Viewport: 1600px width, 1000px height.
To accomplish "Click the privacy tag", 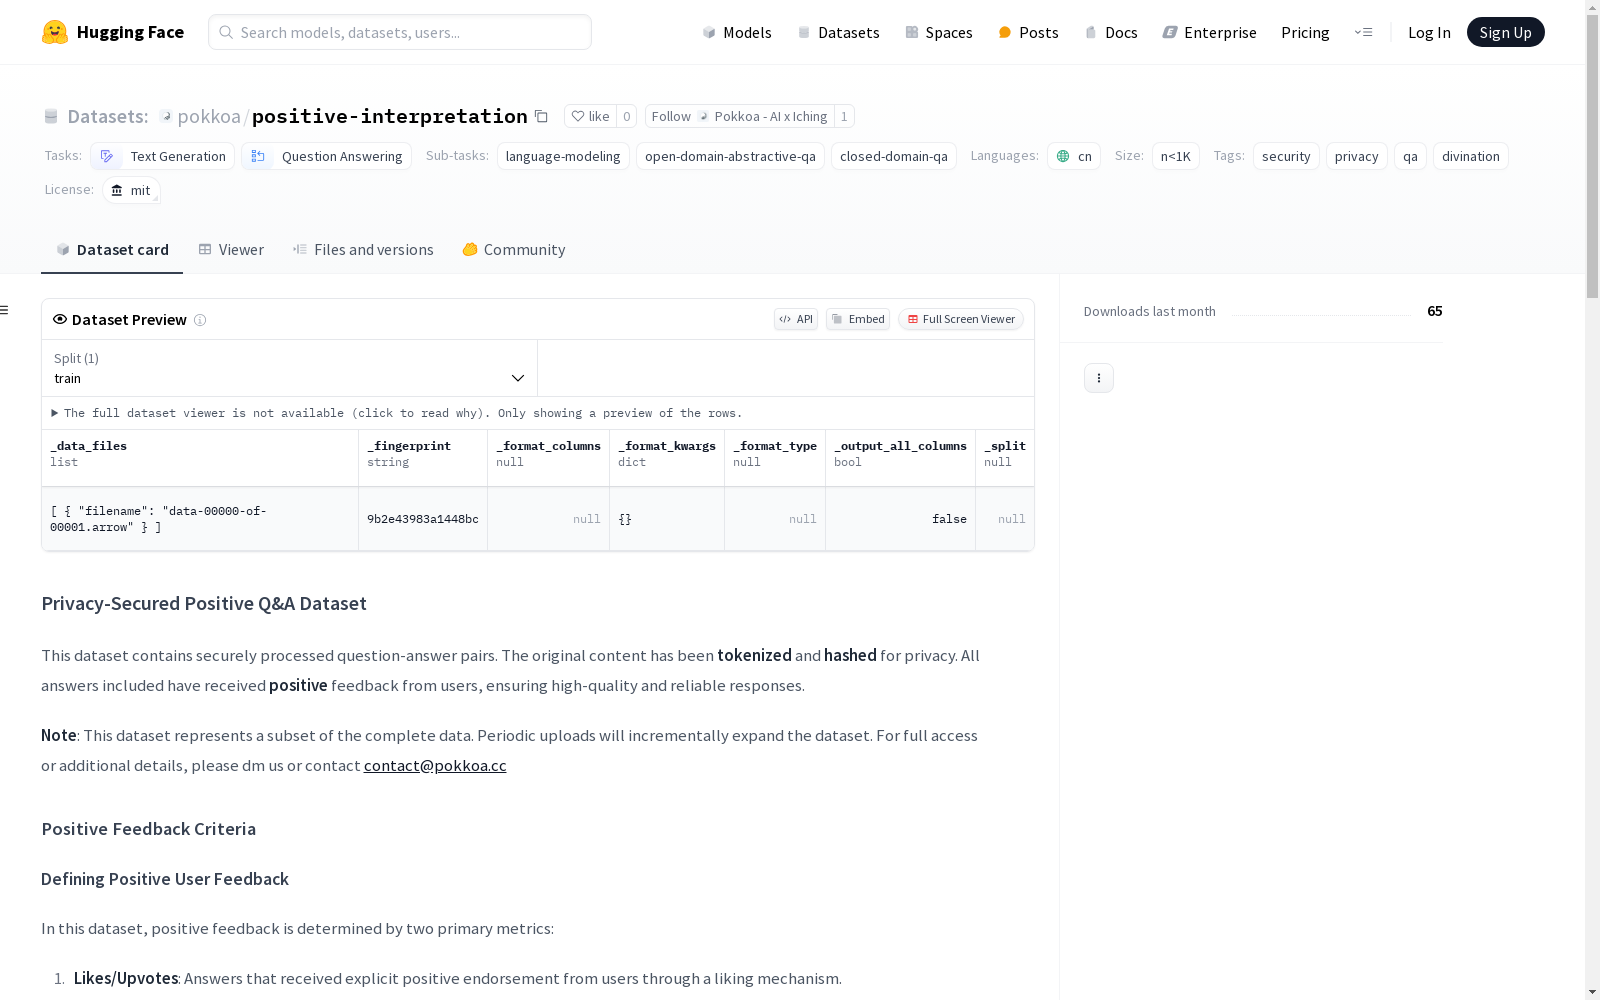I will (1357, 156).
